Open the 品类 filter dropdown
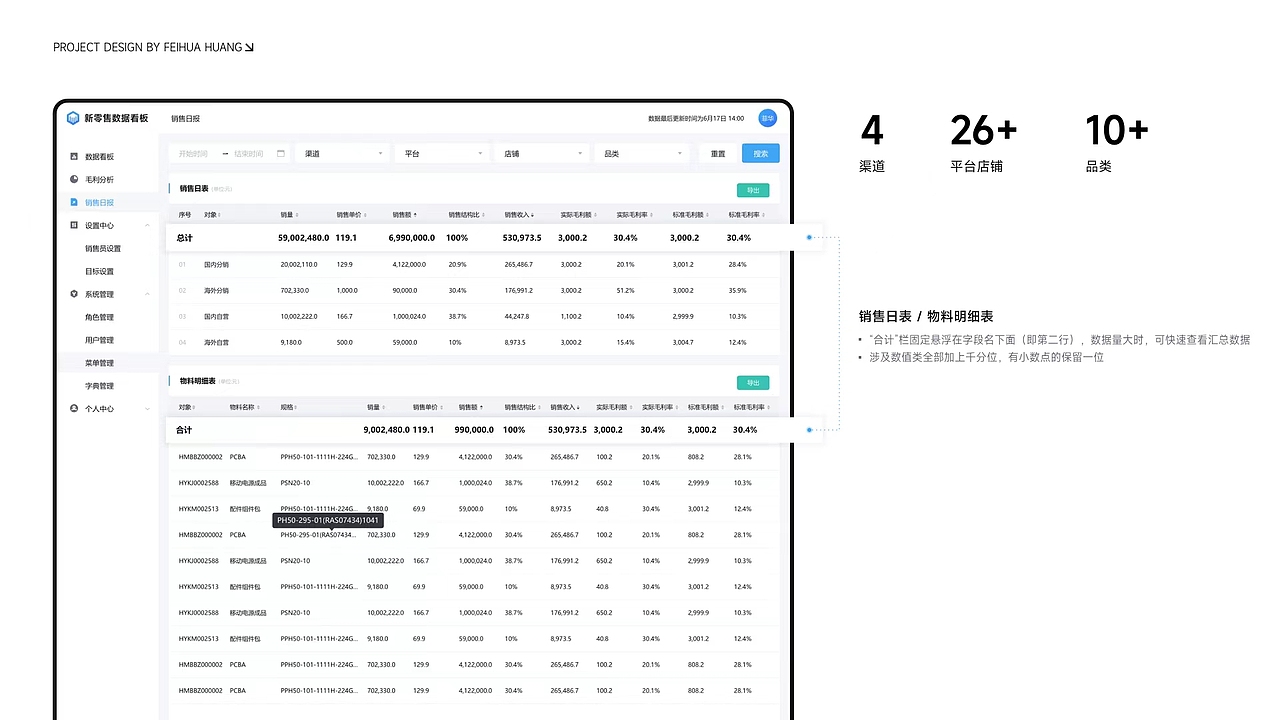The width and height of the screenshot is (1280, 720). click(x=641, y=154)
